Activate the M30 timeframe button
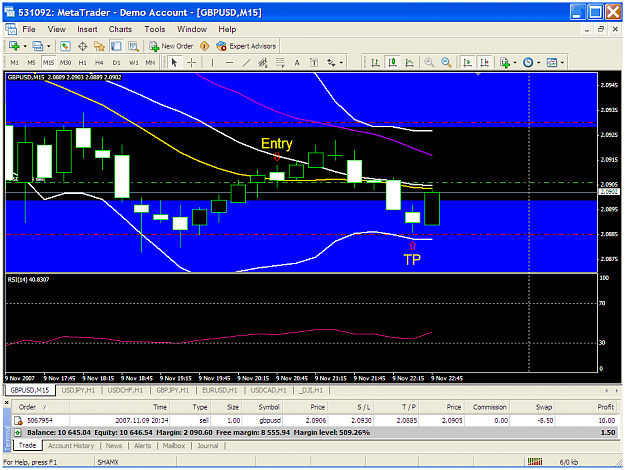Screen dimensions: 625x470 coord(65,63)
